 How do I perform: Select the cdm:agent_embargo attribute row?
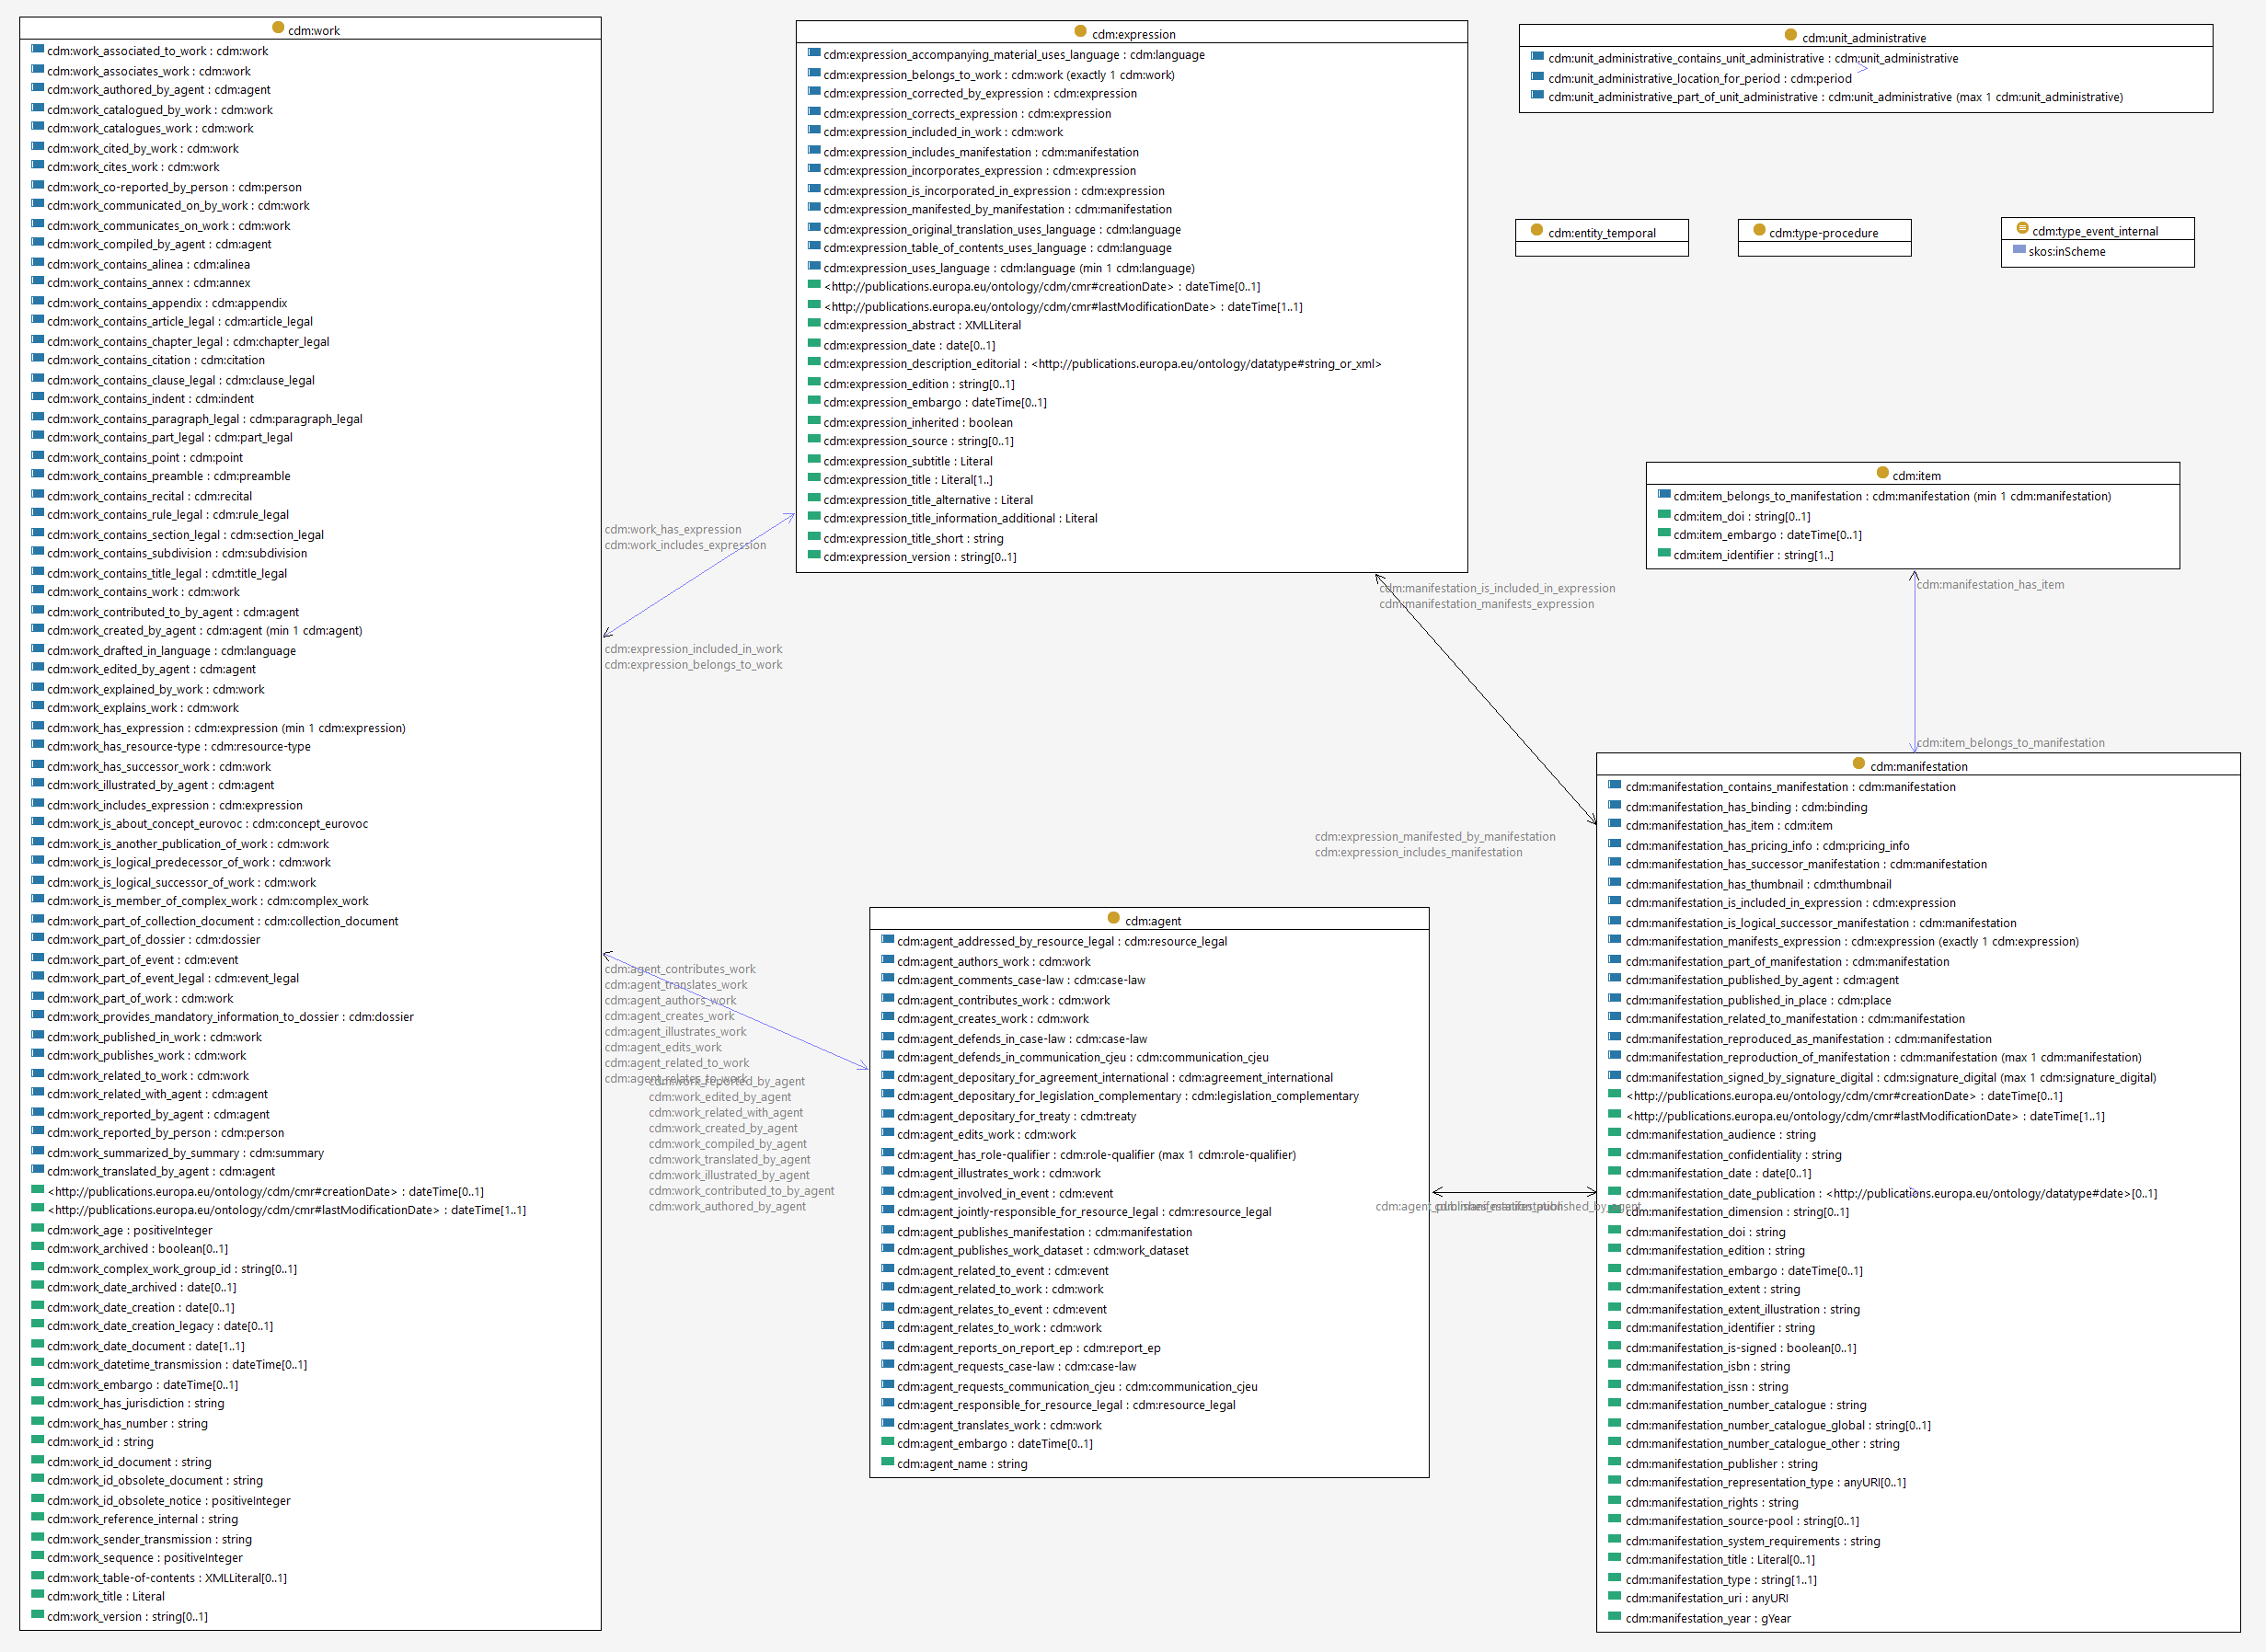(994, 1444)
